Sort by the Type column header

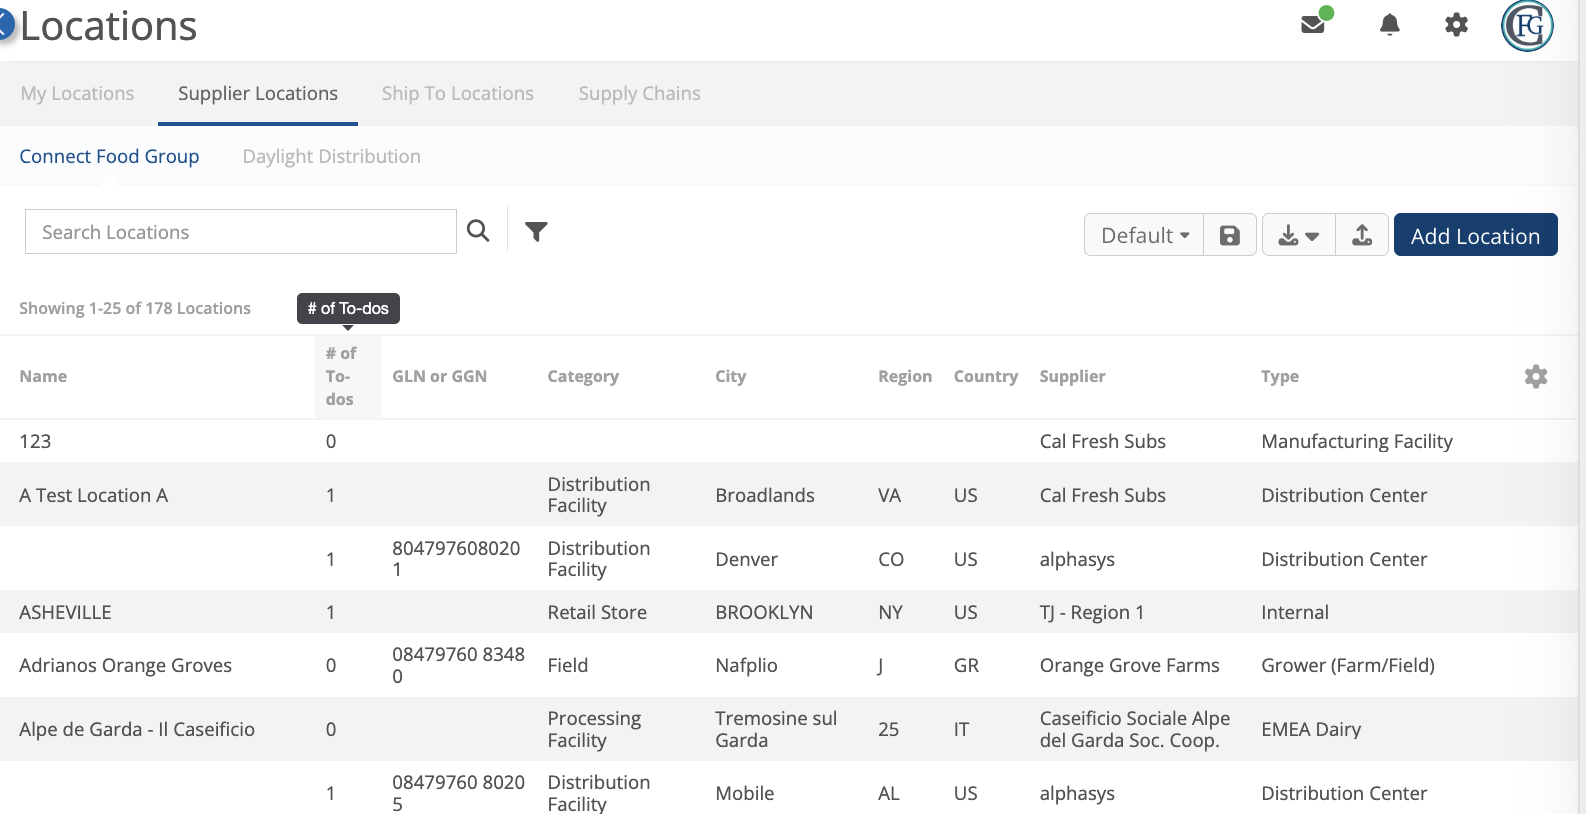(1280, 376)
